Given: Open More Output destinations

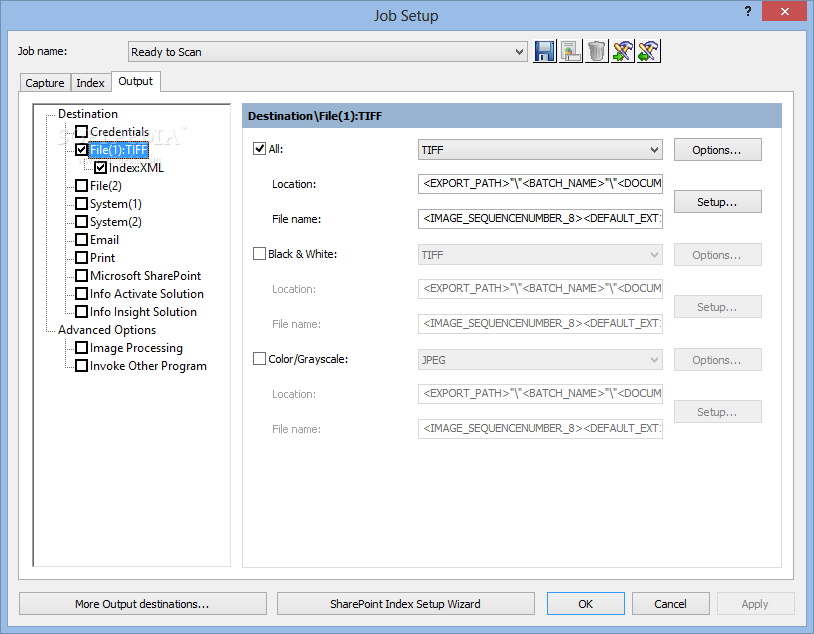Looking at the screenshot, I should [x=143, y=604].
